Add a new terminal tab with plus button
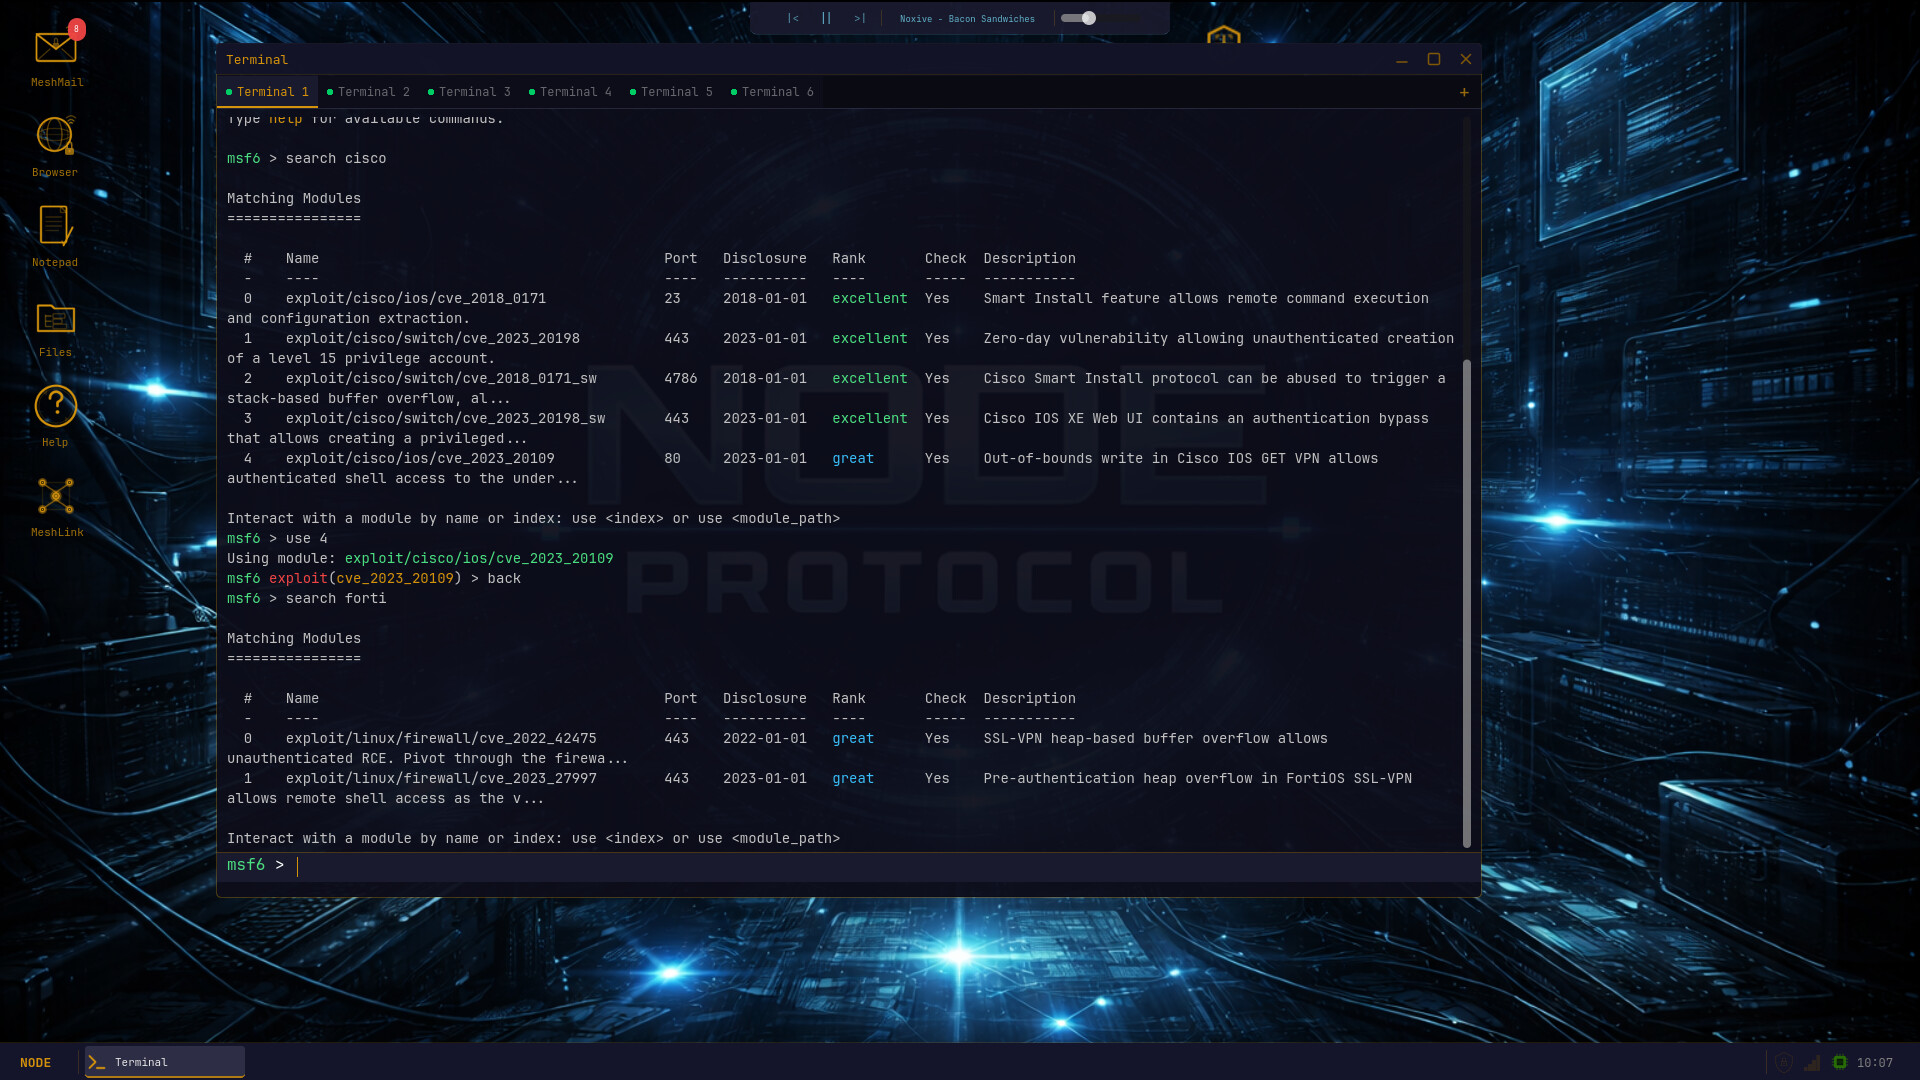1920x1080 pixels. (1464, 92)
